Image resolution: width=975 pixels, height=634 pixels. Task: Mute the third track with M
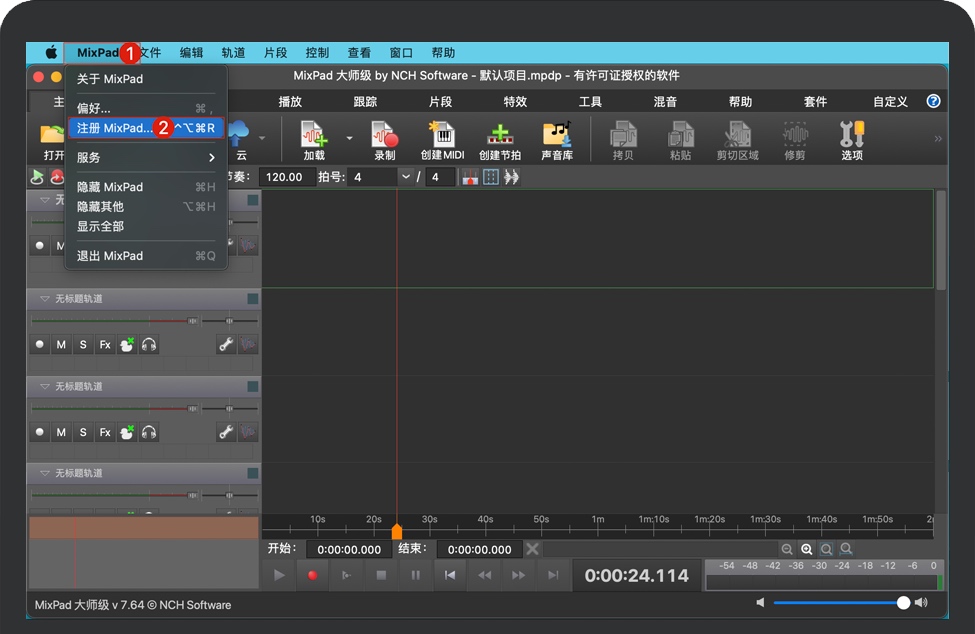61,432
